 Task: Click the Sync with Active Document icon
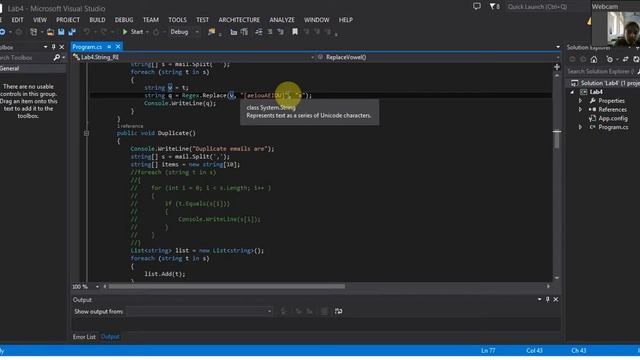(625, 60)
